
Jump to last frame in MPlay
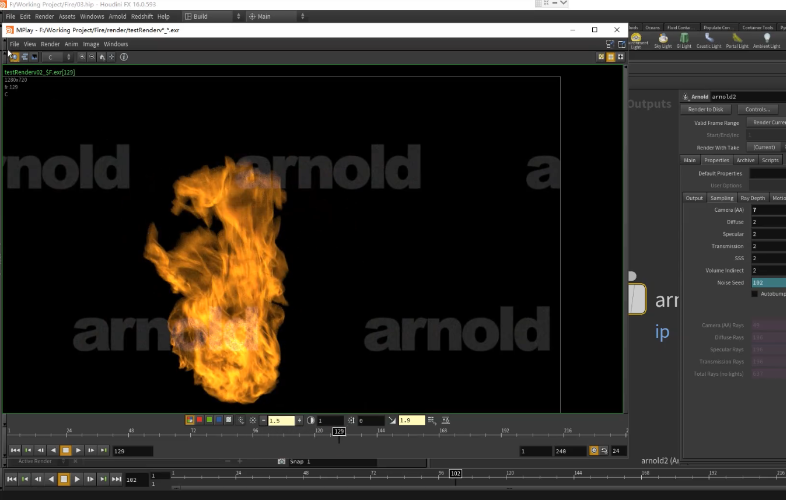click(x=103, y=450)
